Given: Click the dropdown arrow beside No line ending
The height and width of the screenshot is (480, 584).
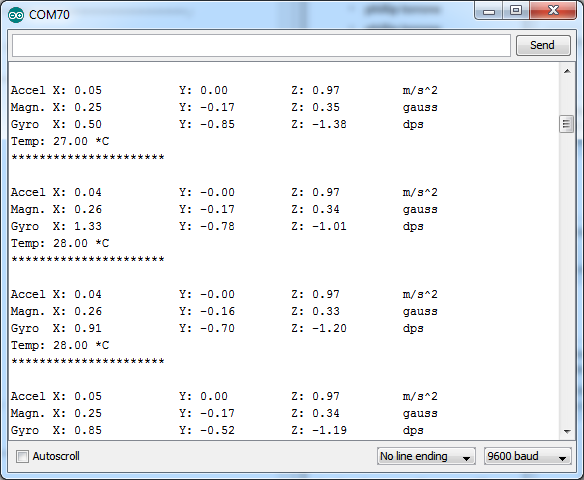Looking at the screenshot, I should [x=466, y=458].
